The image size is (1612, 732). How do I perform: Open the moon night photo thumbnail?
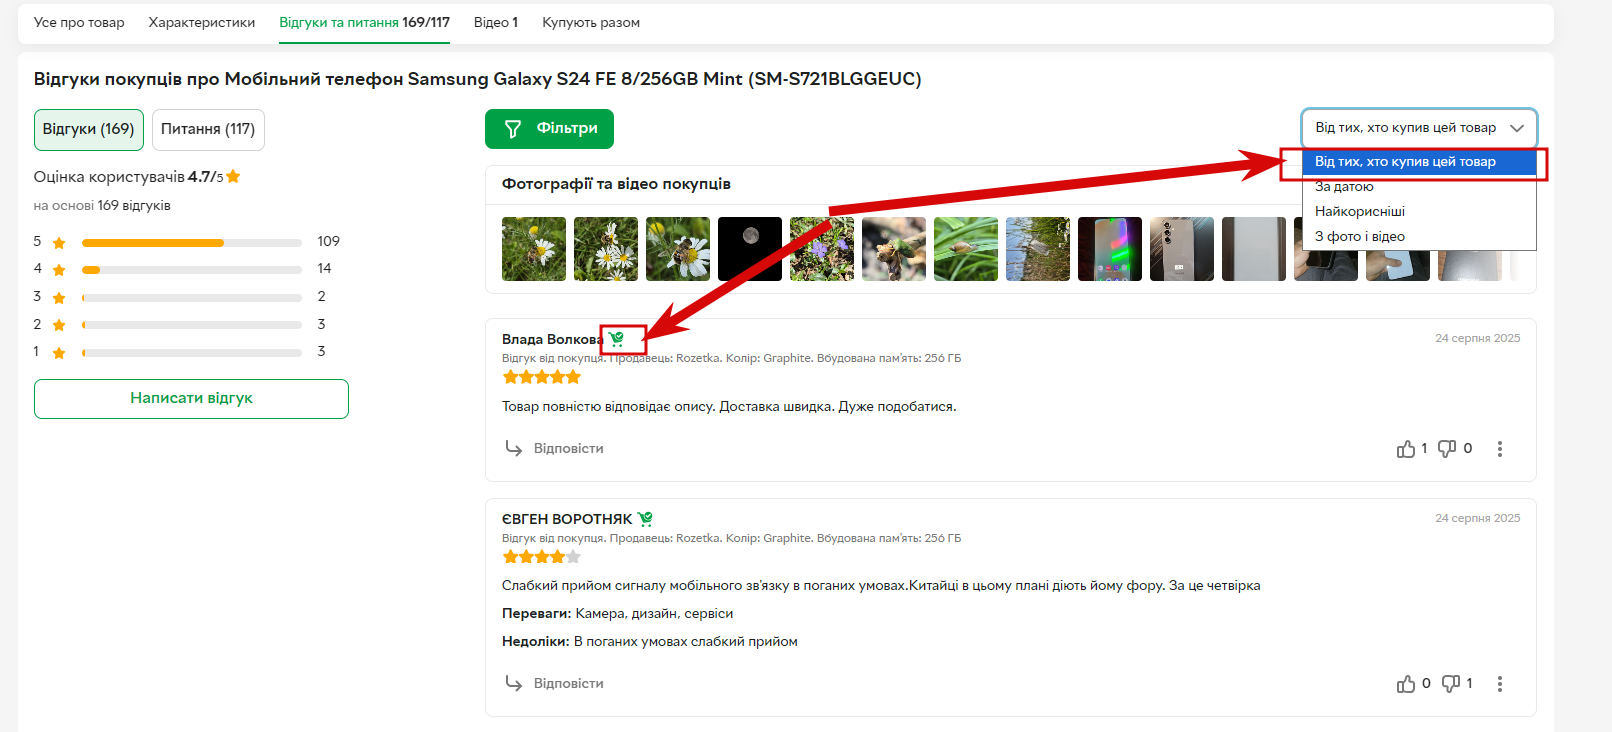click(x=750, y=249)
